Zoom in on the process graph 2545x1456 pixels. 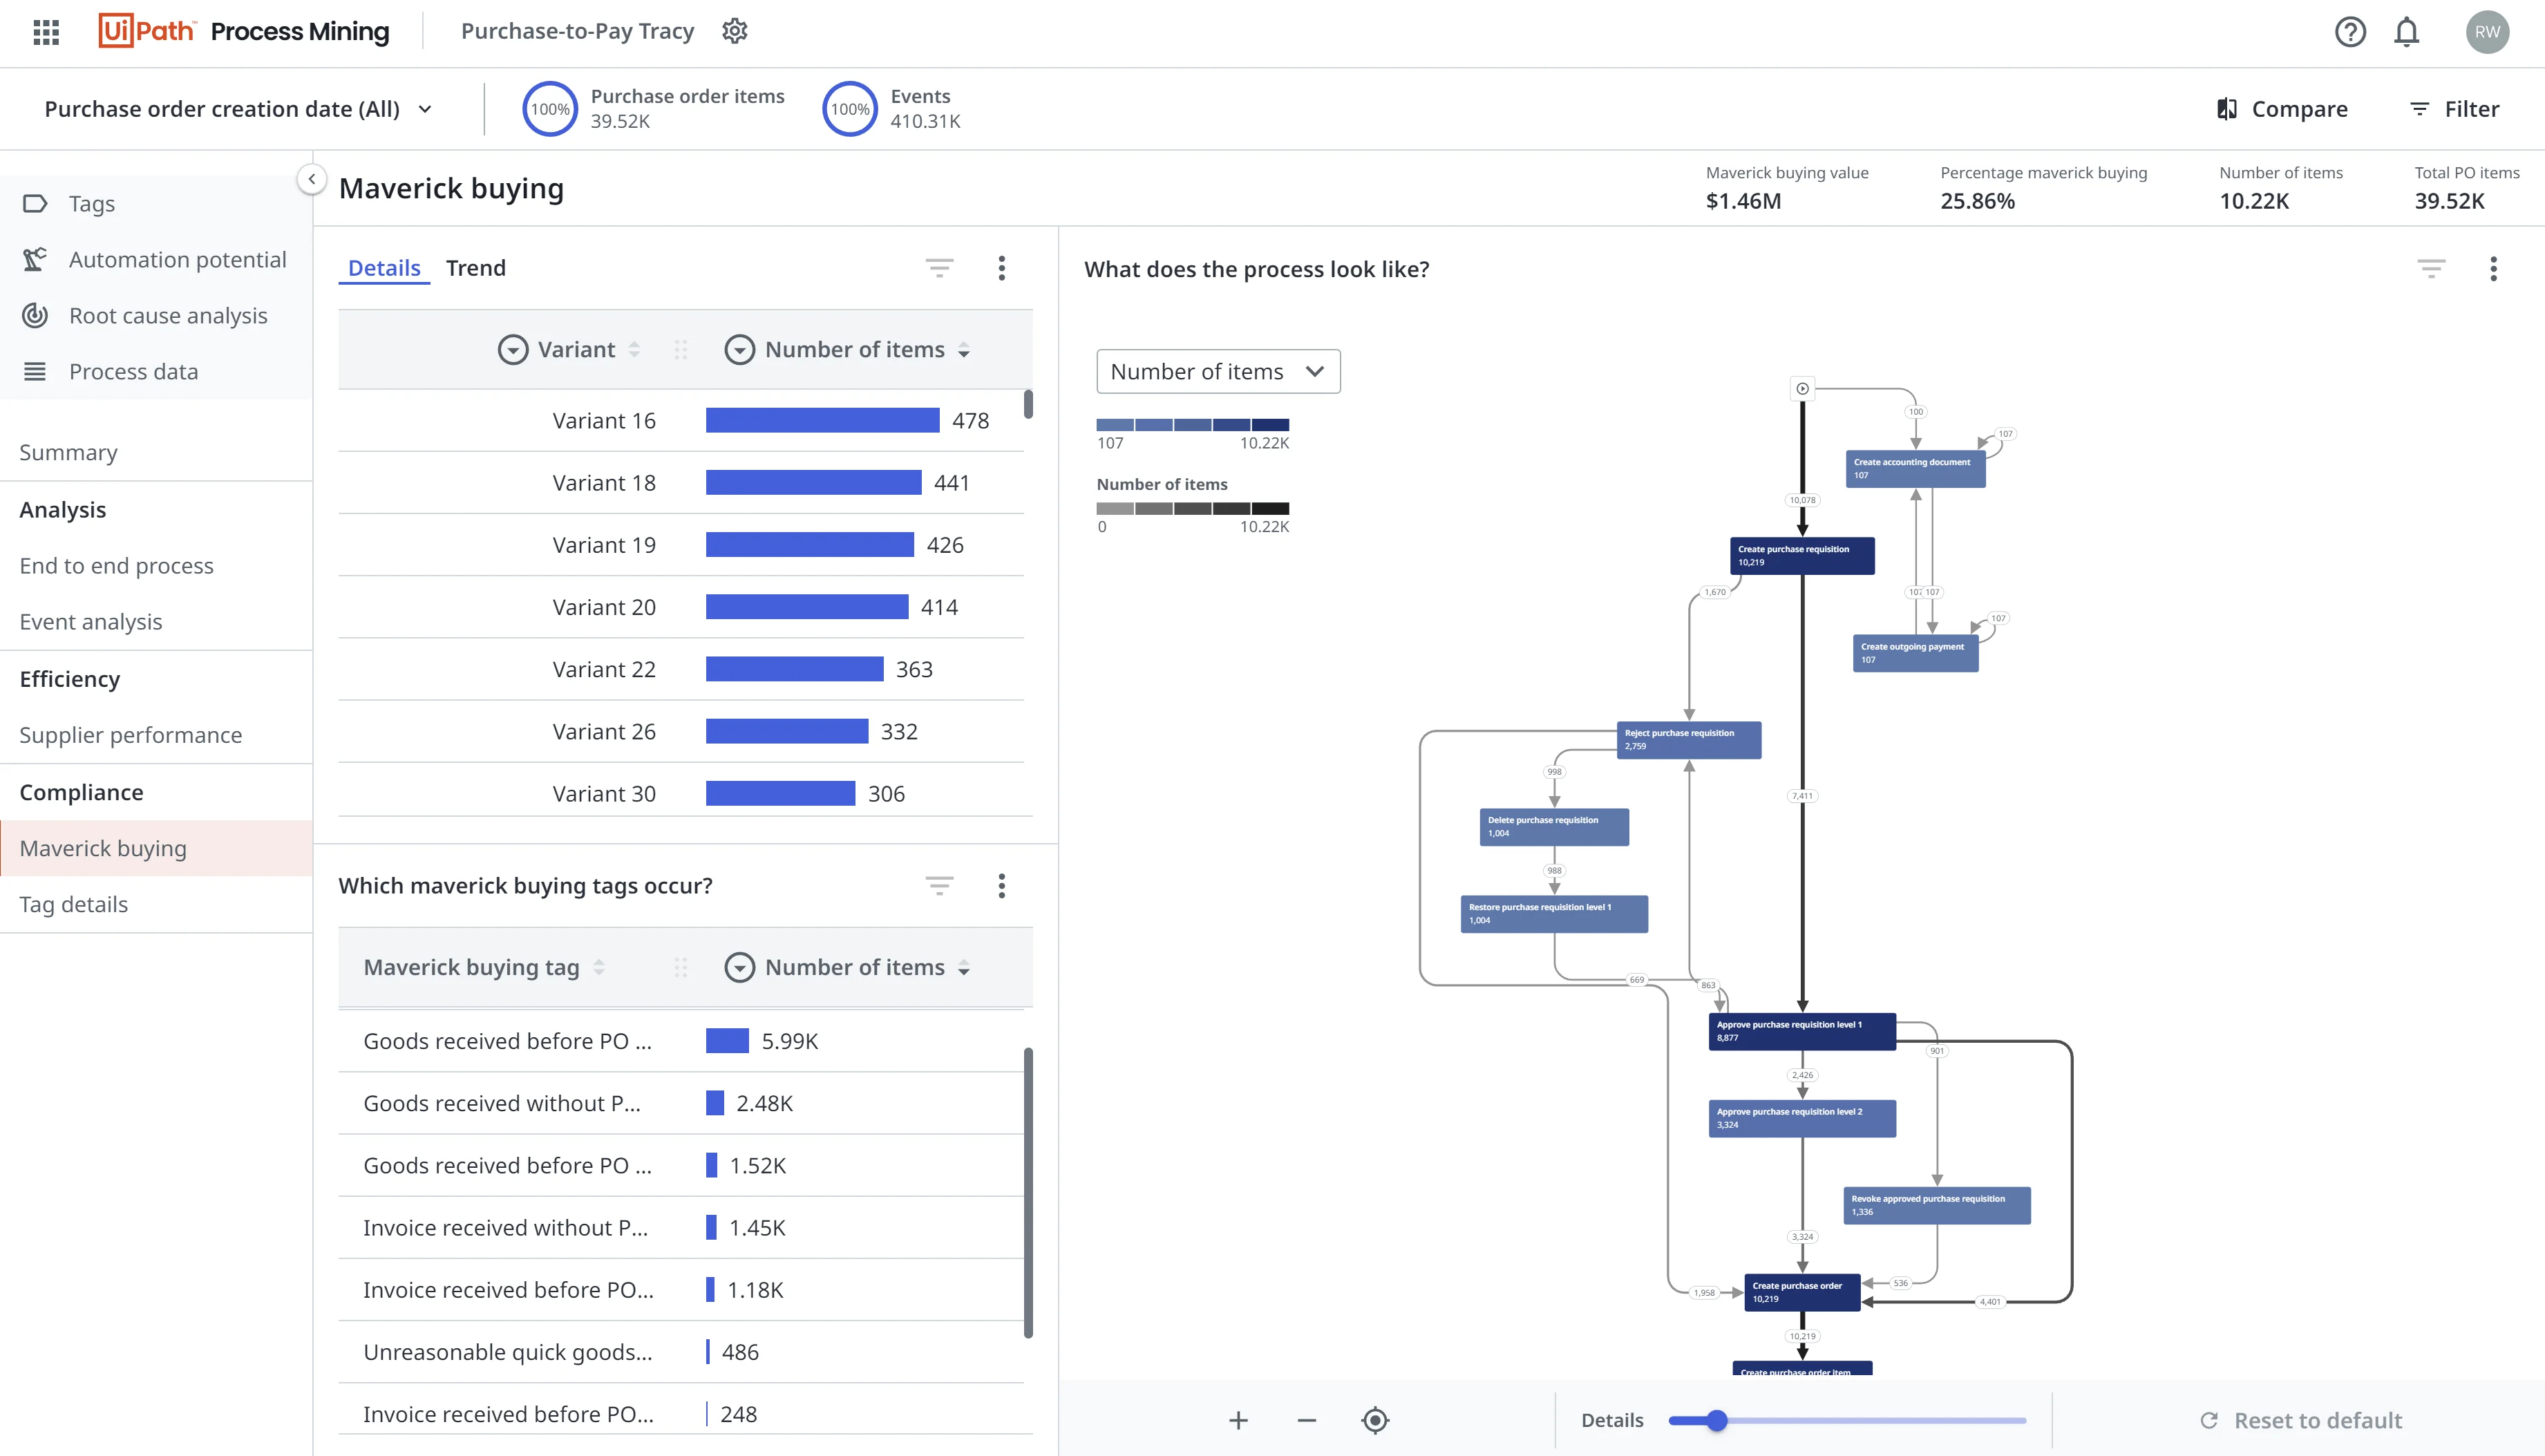click(x=1238, y=1419)
